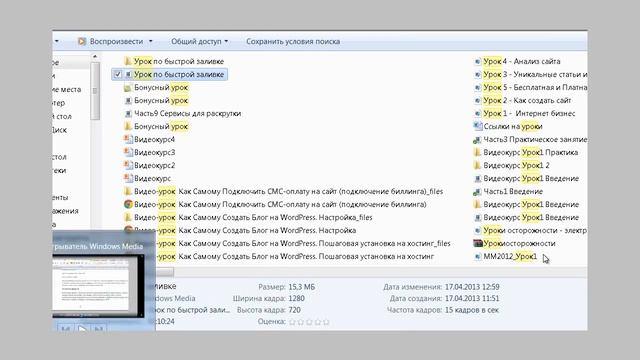Click folder icon of СМС-оплату (подключение биллинга)_files
The height and width of the screenshot is (360, 640).
pos(128,191)
